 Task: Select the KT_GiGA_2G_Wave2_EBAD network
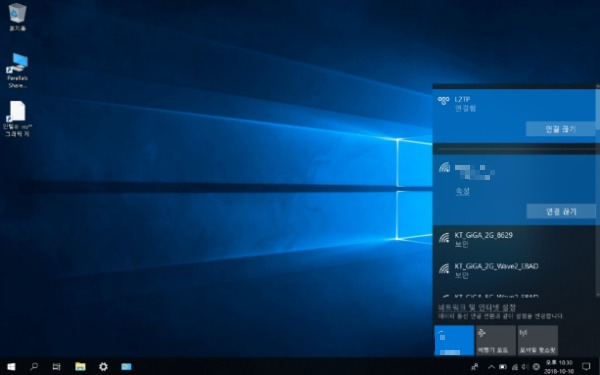click(x=514, y=270)
